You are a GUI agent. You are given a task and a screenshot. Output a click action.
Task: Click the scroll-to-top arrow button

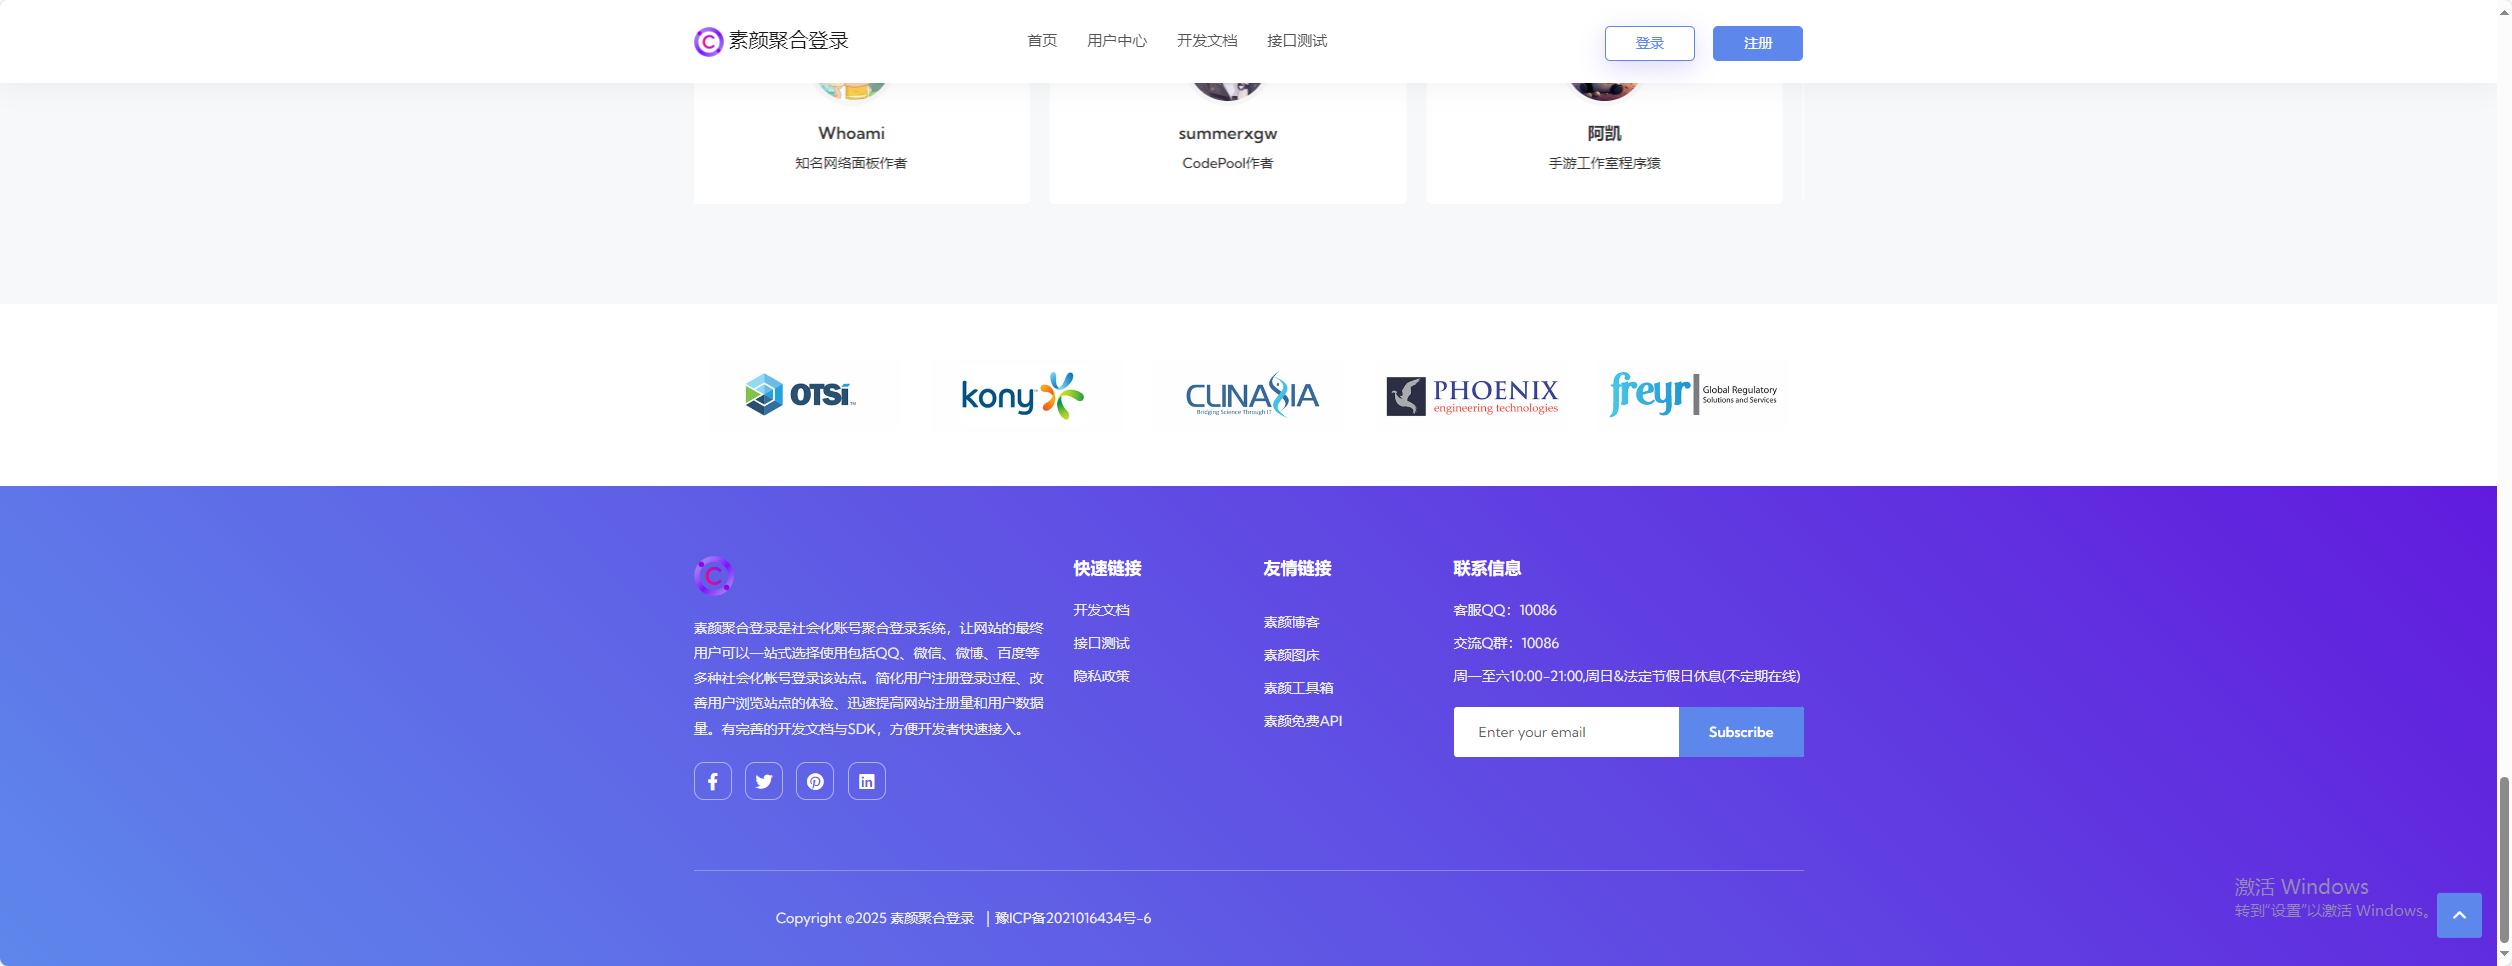click(x=2460, y=915)
